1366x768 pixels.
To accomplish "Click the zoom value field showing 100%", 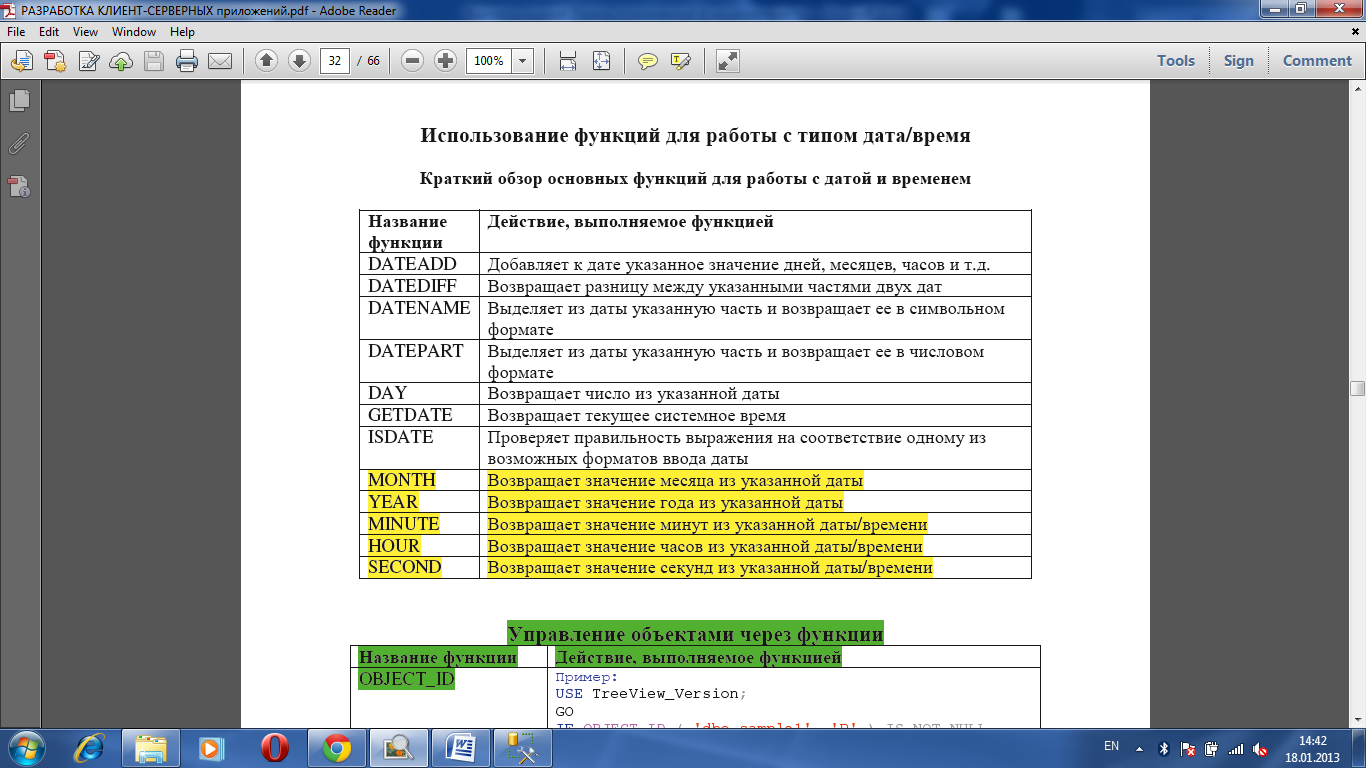I will 489,61.
